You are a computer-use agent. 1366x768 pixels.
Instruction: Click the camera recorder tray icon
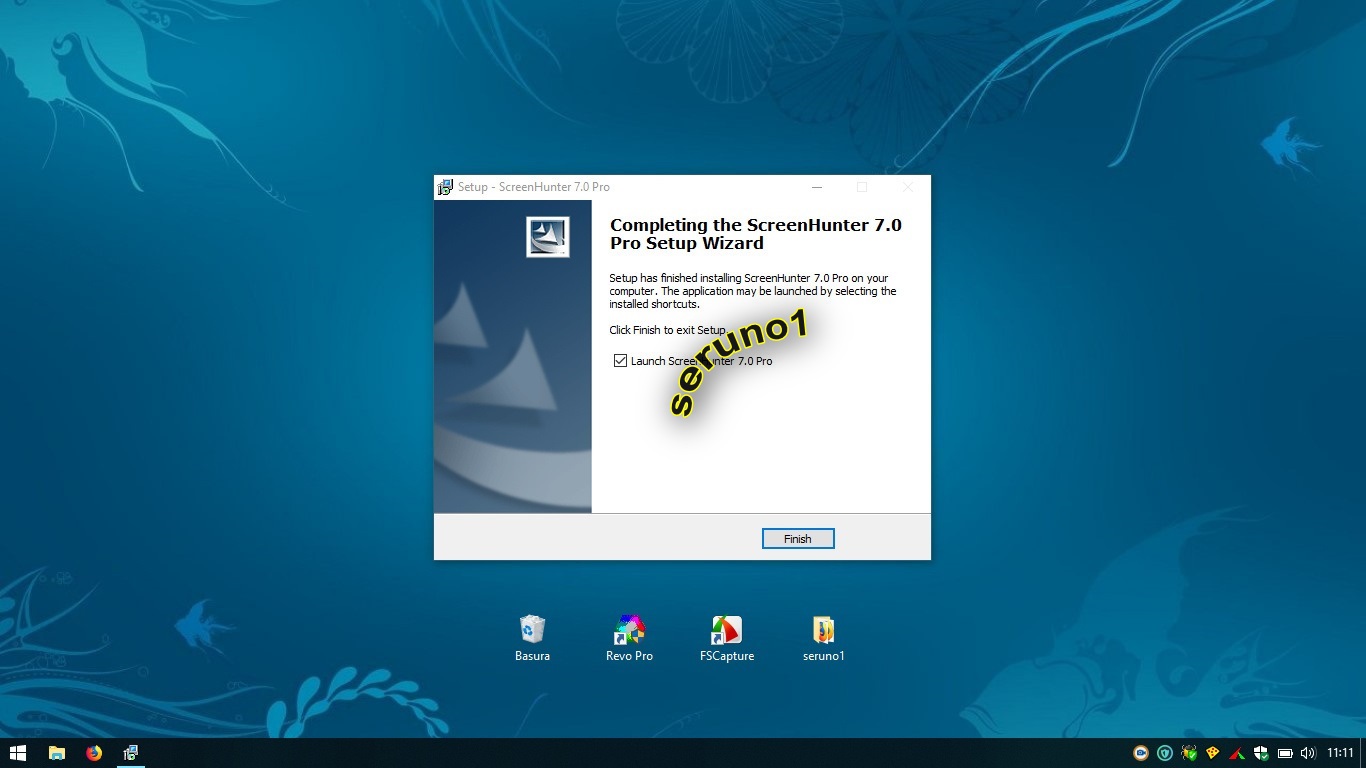click(1140, 753)
